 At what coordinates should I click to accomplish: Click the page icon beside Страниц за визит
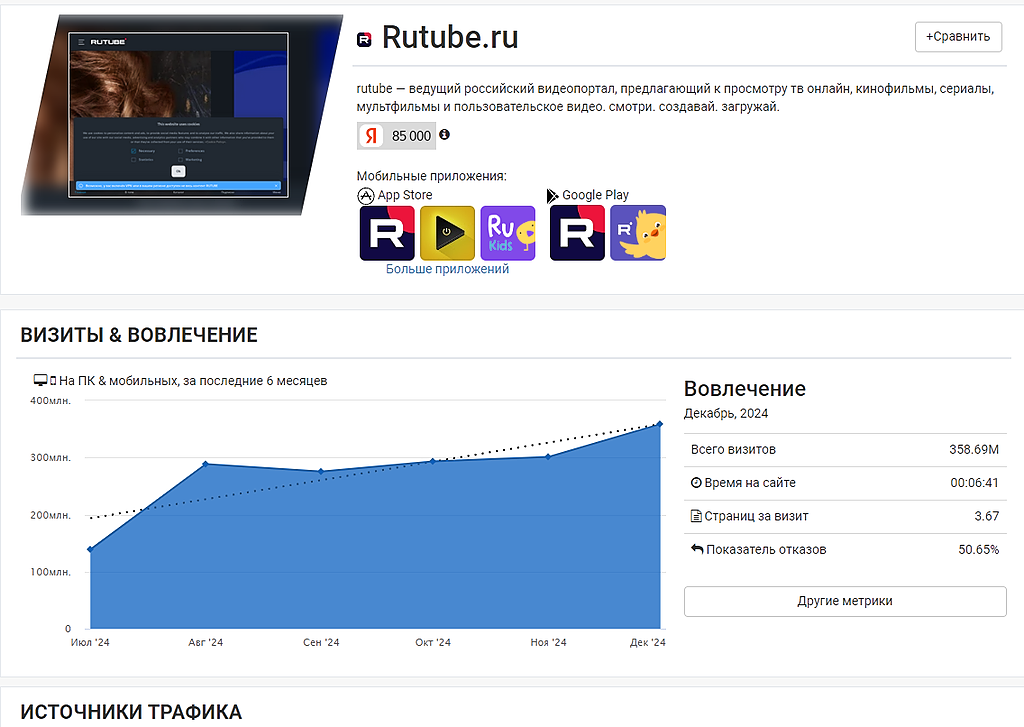(696, 516)
